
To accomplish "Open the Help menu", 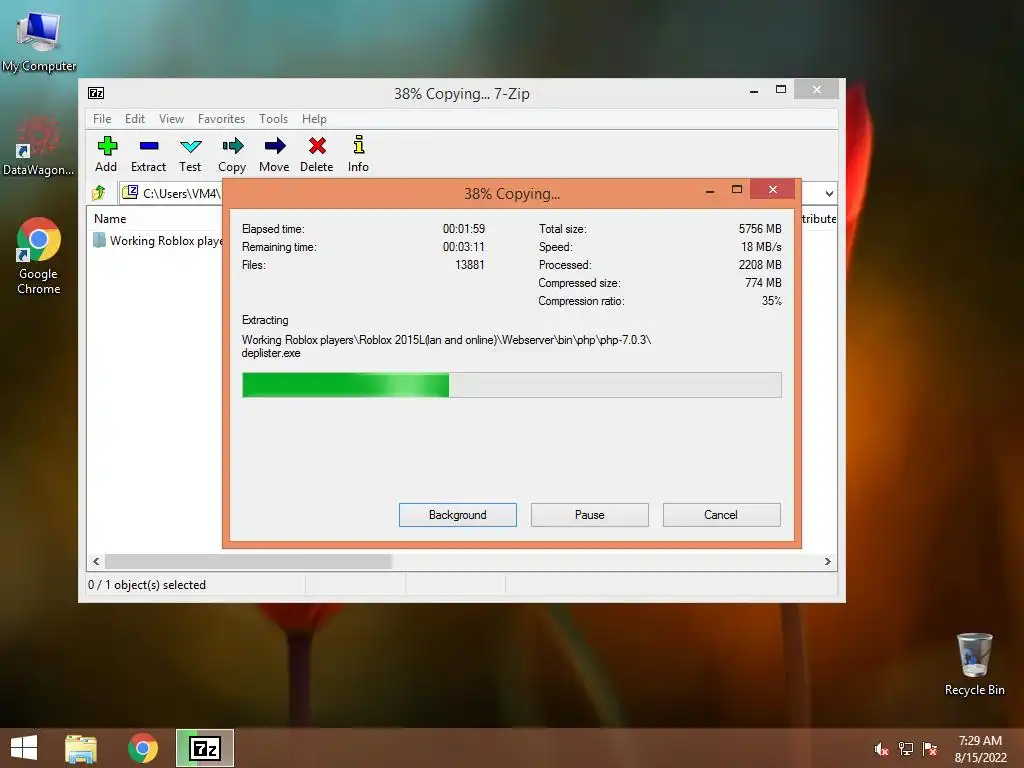I will (314, 119).
